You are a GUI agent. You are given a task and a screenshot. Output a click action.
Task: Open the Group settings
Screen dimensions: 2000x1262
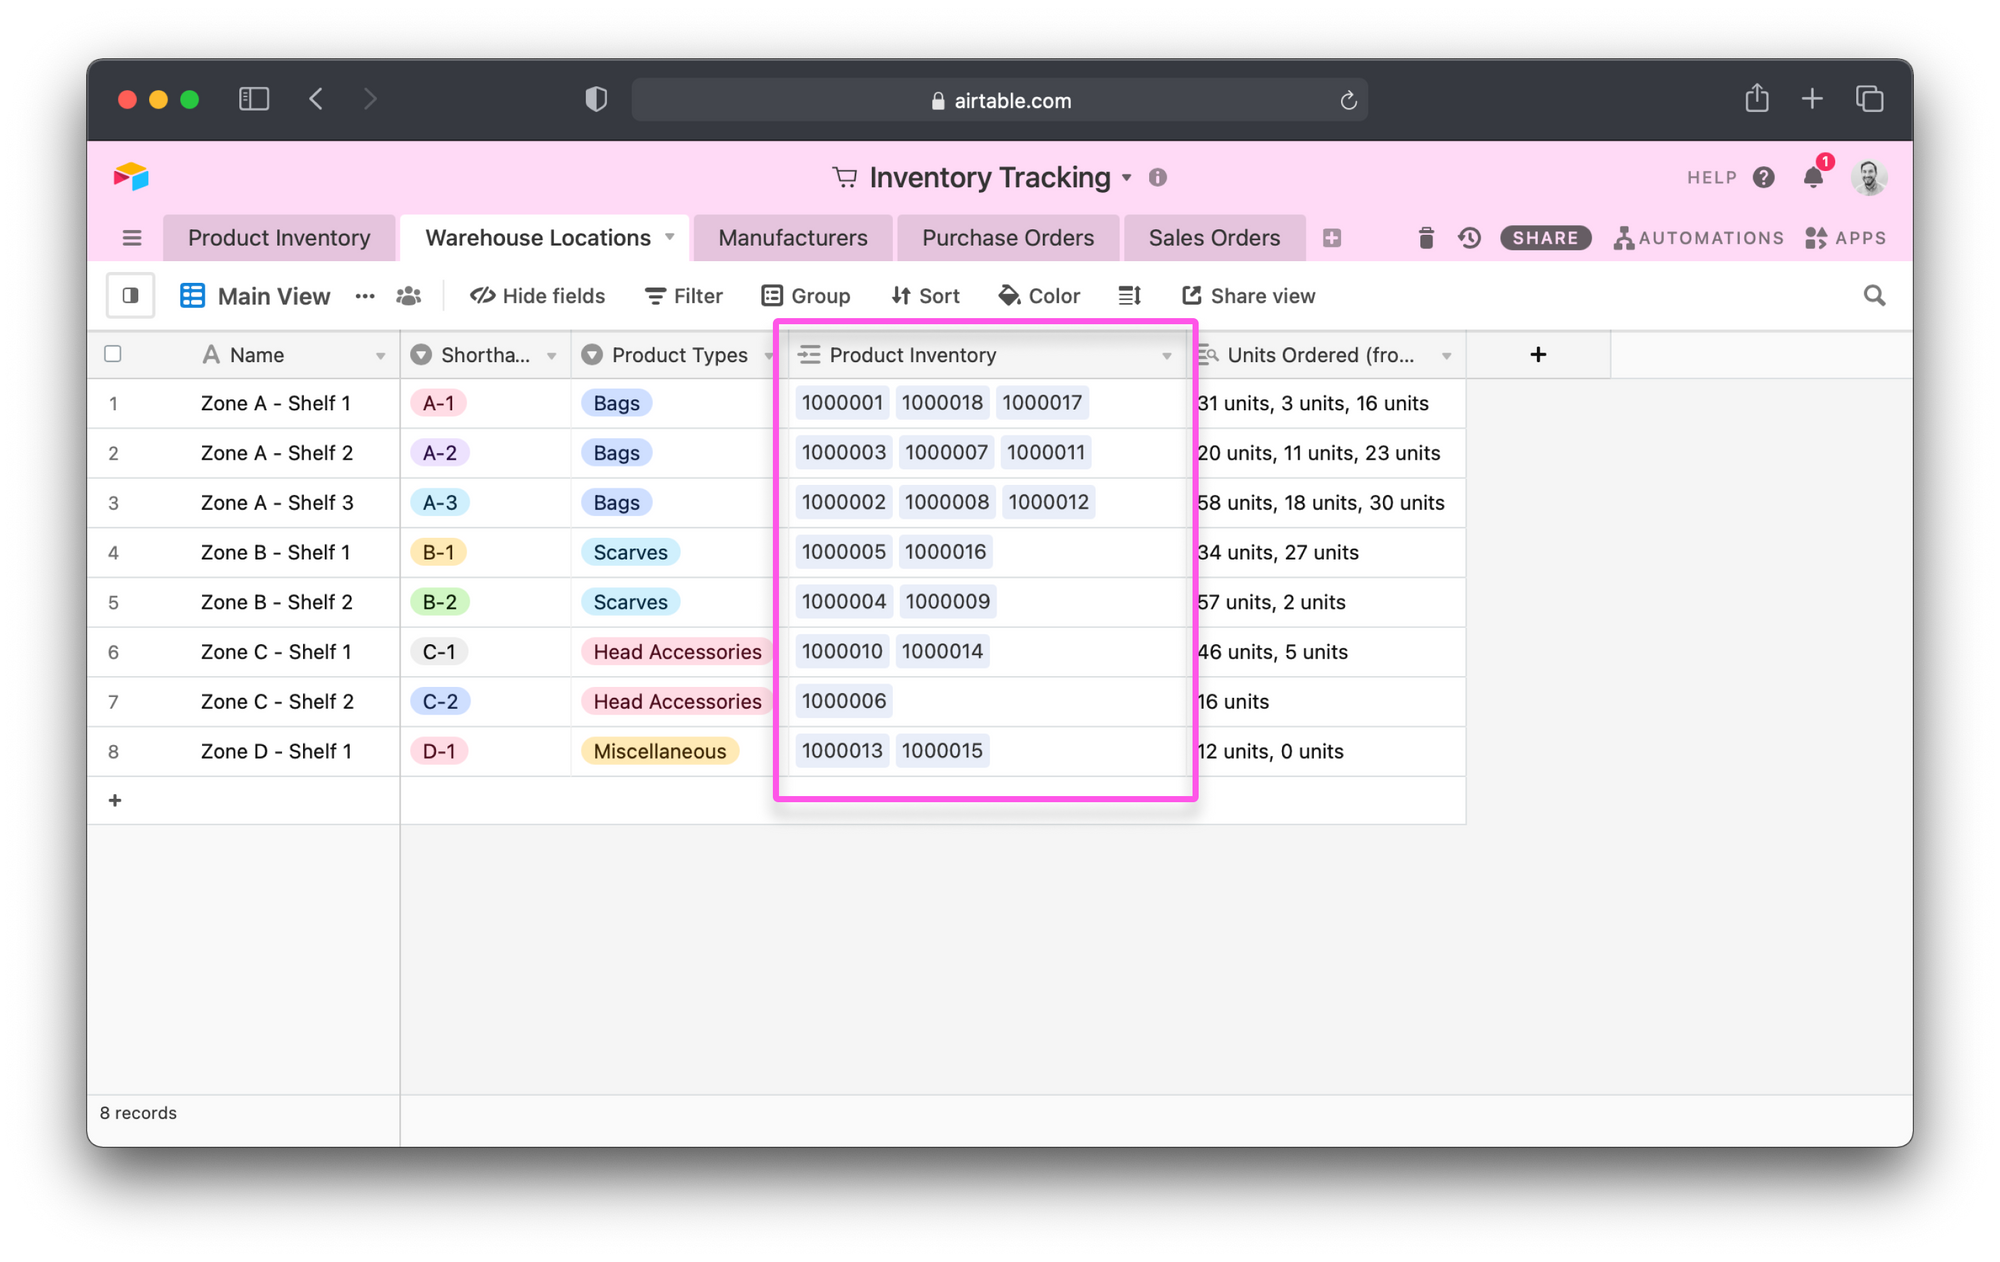coord(806,295)
